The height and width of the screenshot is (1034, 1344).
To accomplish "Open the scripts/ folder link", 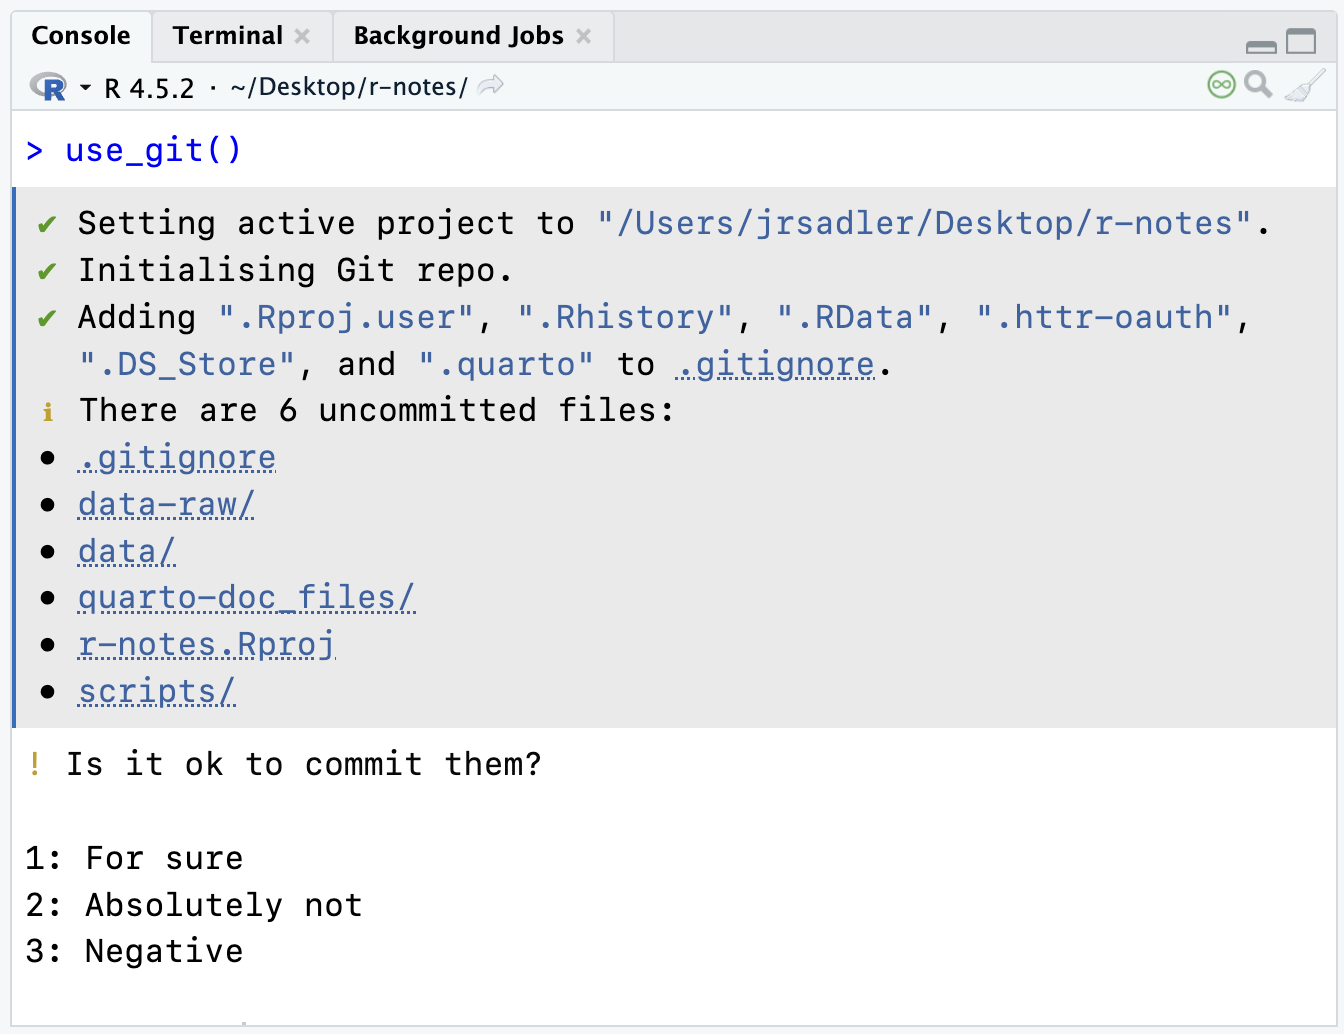I will click(x=156, y=691).
